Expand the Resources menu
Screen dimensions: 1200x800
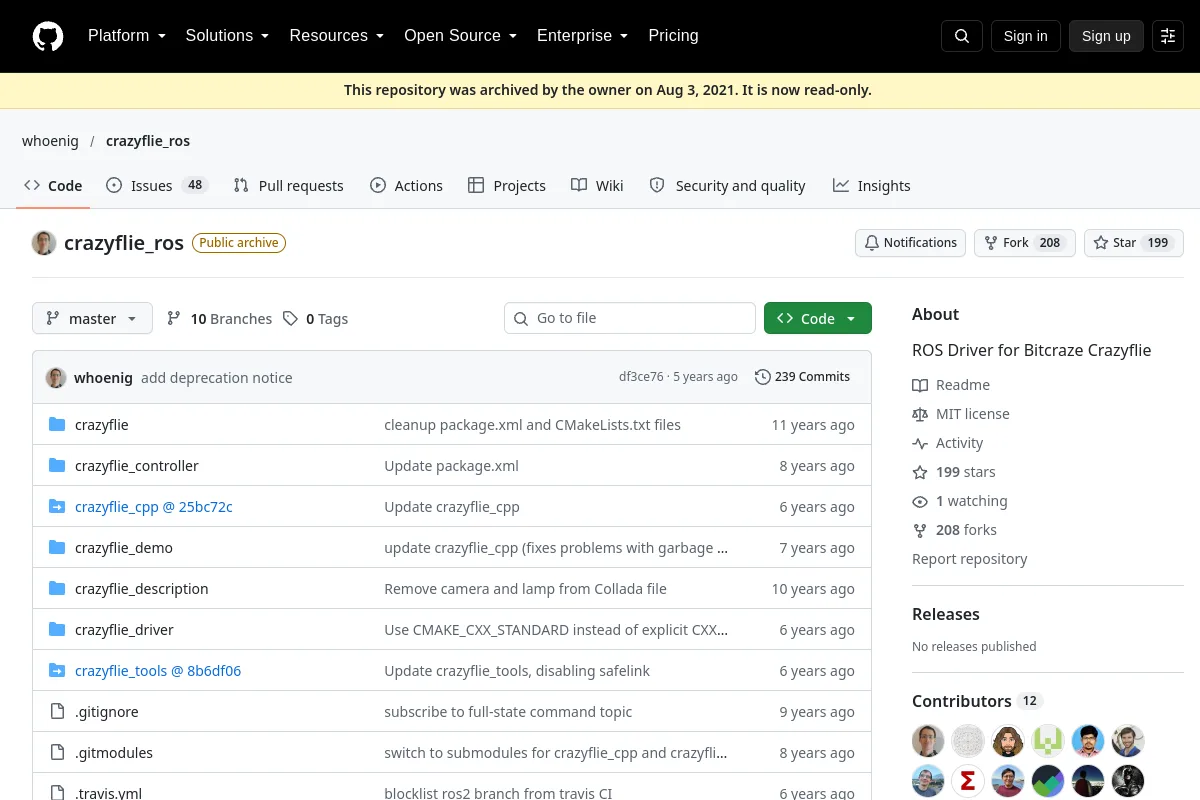(x=337, y=36)
